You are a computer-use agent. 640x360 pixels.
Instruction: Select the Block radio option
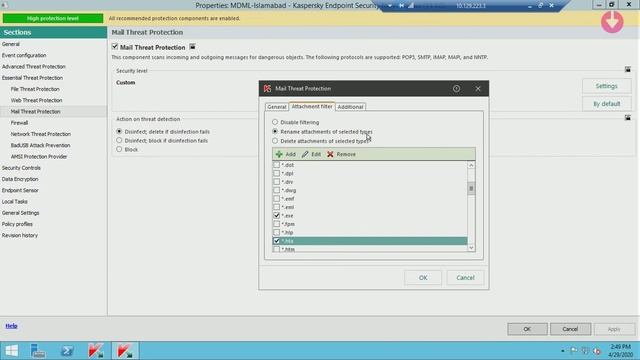[x=119, y=149]
